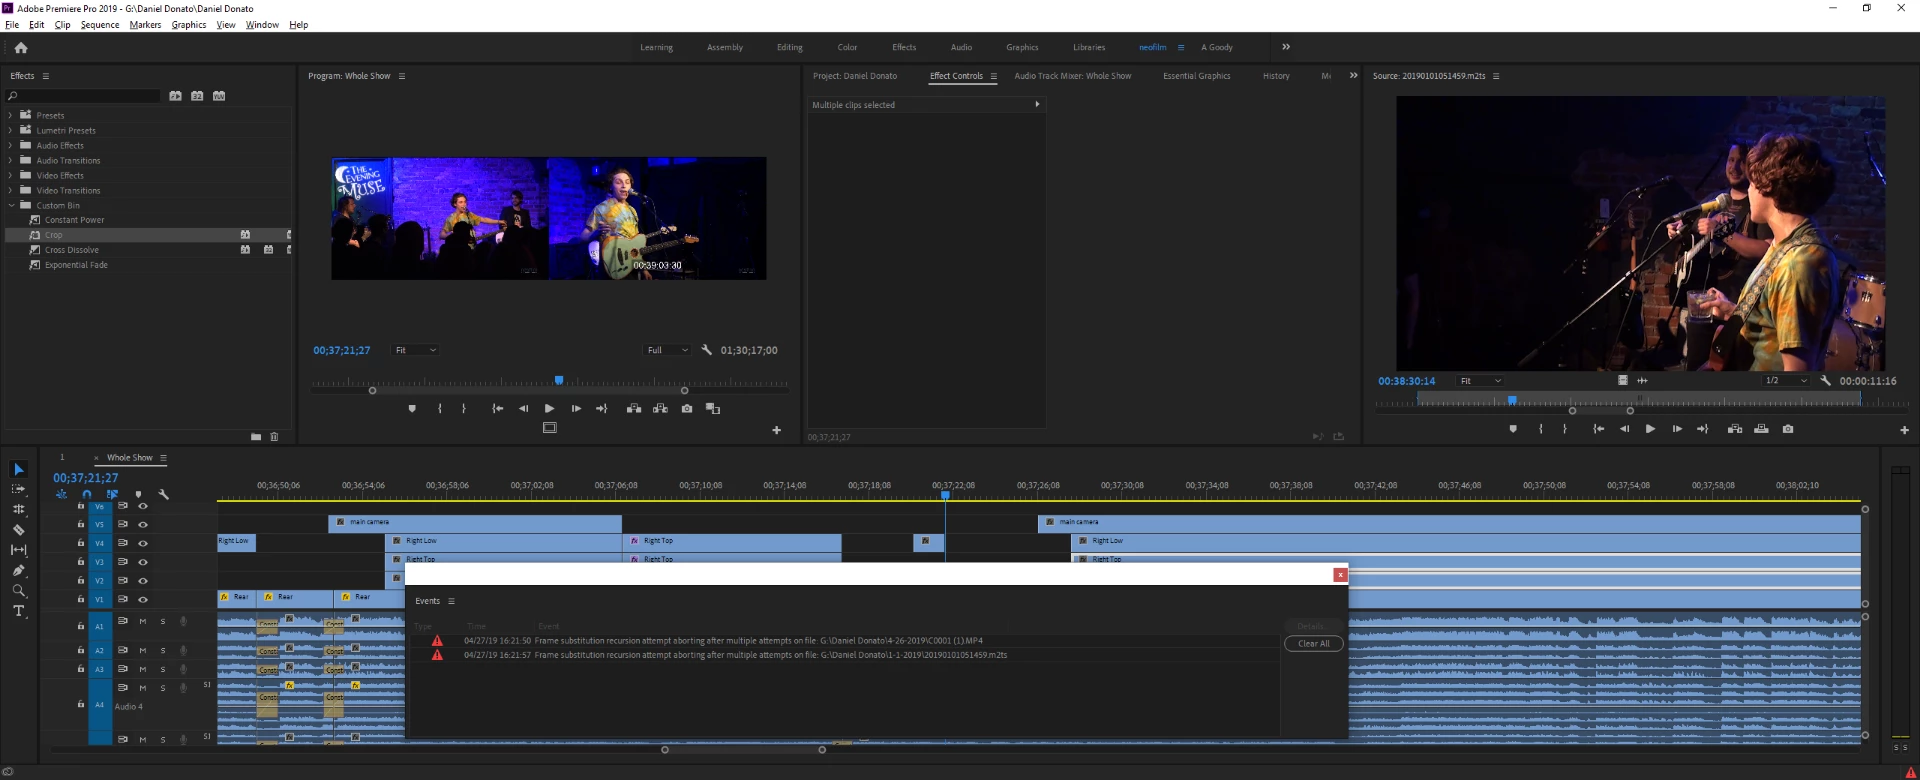The image size is (1920, 780).
Task: Open Program monitor Full resolution dropdown
Action: pyautogui.click(x=667, y=350)
